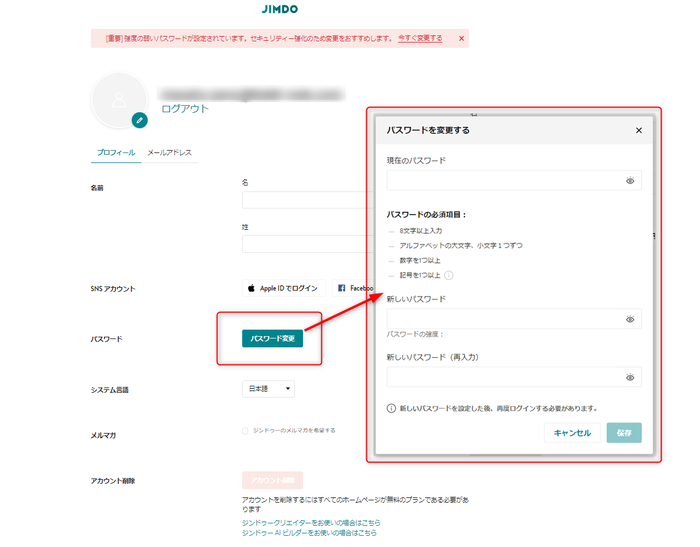This screenshot has height=547, width=700.
Task: Click the 現在のパスワード input field
Action: pyautogui.click(x=514, y=180)
